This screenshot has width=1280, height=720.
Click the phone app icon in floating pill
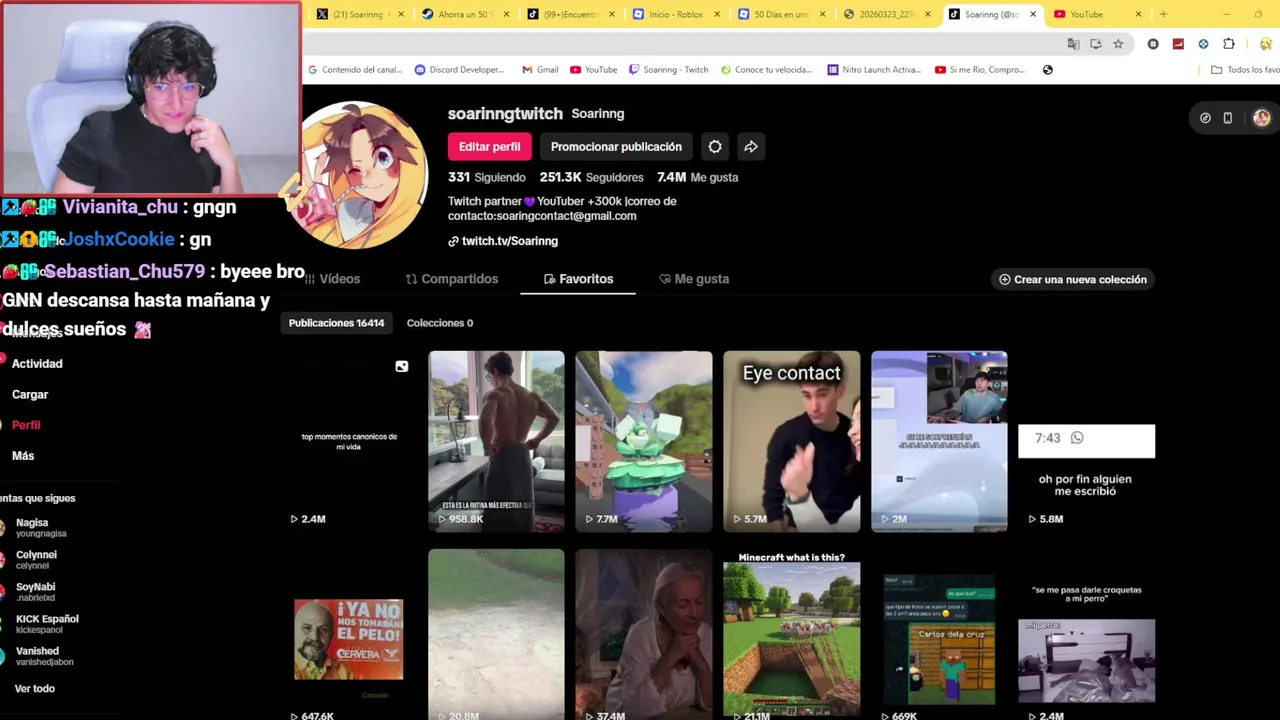tap(1228, 118)
